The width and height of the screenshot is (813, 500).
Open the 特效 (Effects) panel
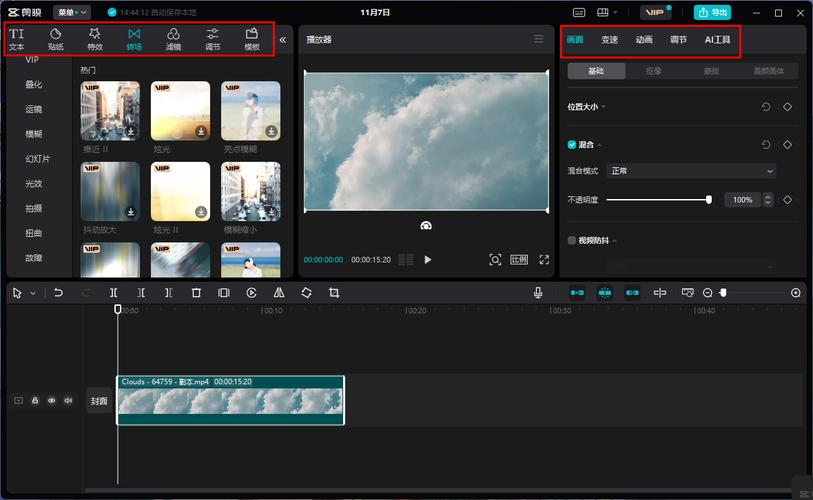95,39
